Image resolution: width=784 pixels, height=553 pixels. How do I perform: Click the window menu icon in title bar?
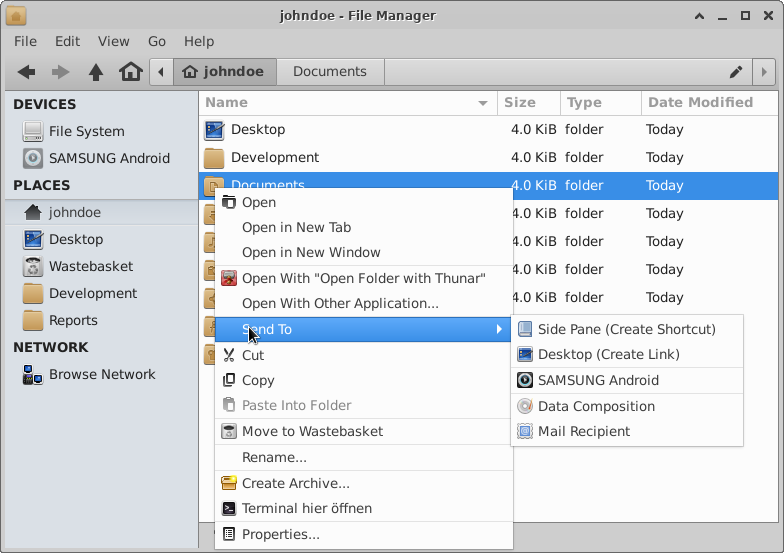tap(16, 16)
